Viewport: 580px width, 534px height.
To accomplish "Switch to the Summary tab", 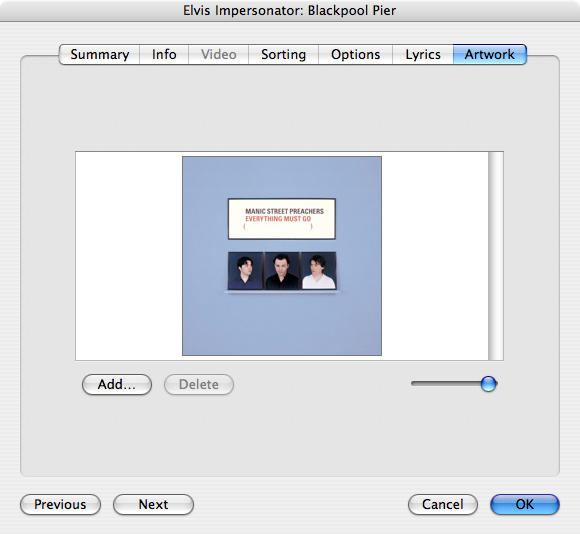I will (99, 54).
